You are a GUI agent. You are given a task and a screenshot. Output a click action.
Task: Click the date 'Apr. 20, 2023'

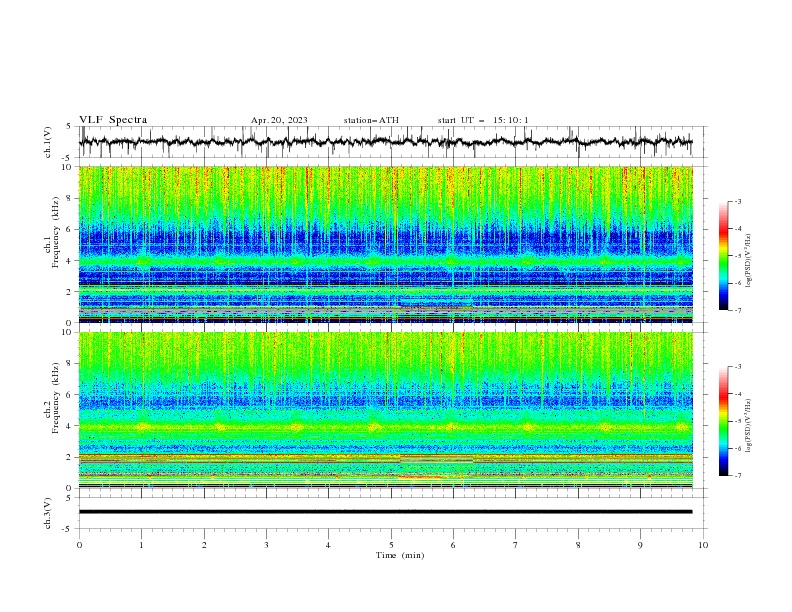click(x=279, y=120)
